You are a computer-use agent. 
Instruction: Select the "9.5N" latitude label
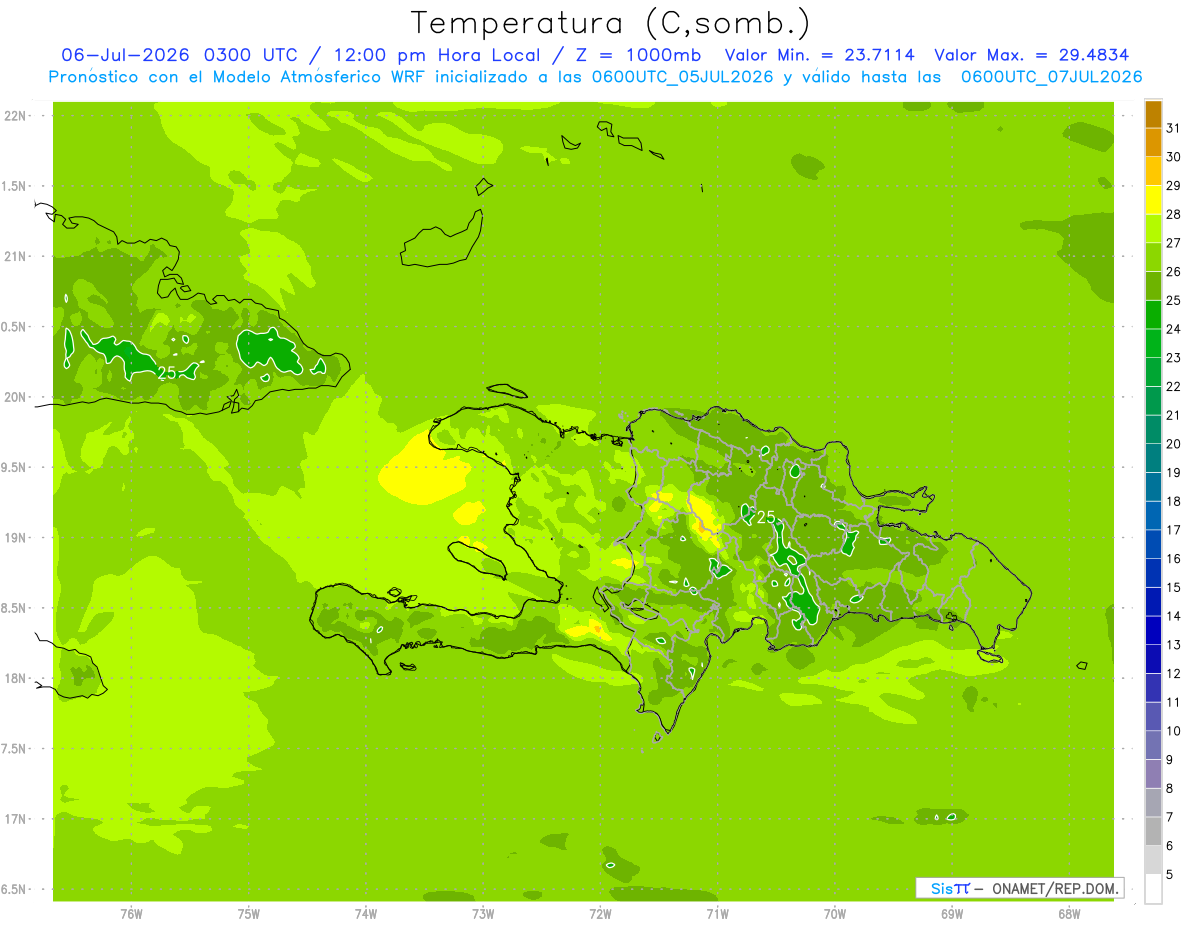pyautogui.click(x=14, y=467)
